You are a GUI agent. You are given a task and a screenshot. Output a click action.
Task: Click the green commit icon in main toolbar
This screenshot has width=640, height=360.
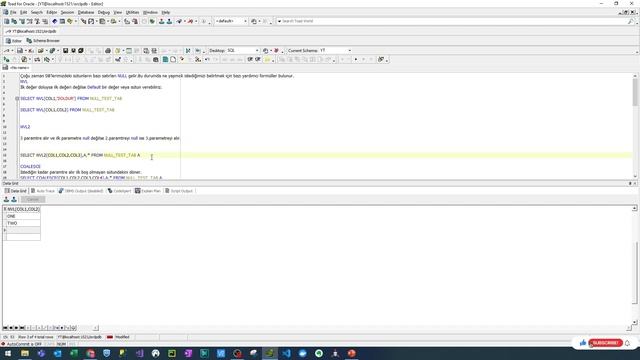click(162, 21)
